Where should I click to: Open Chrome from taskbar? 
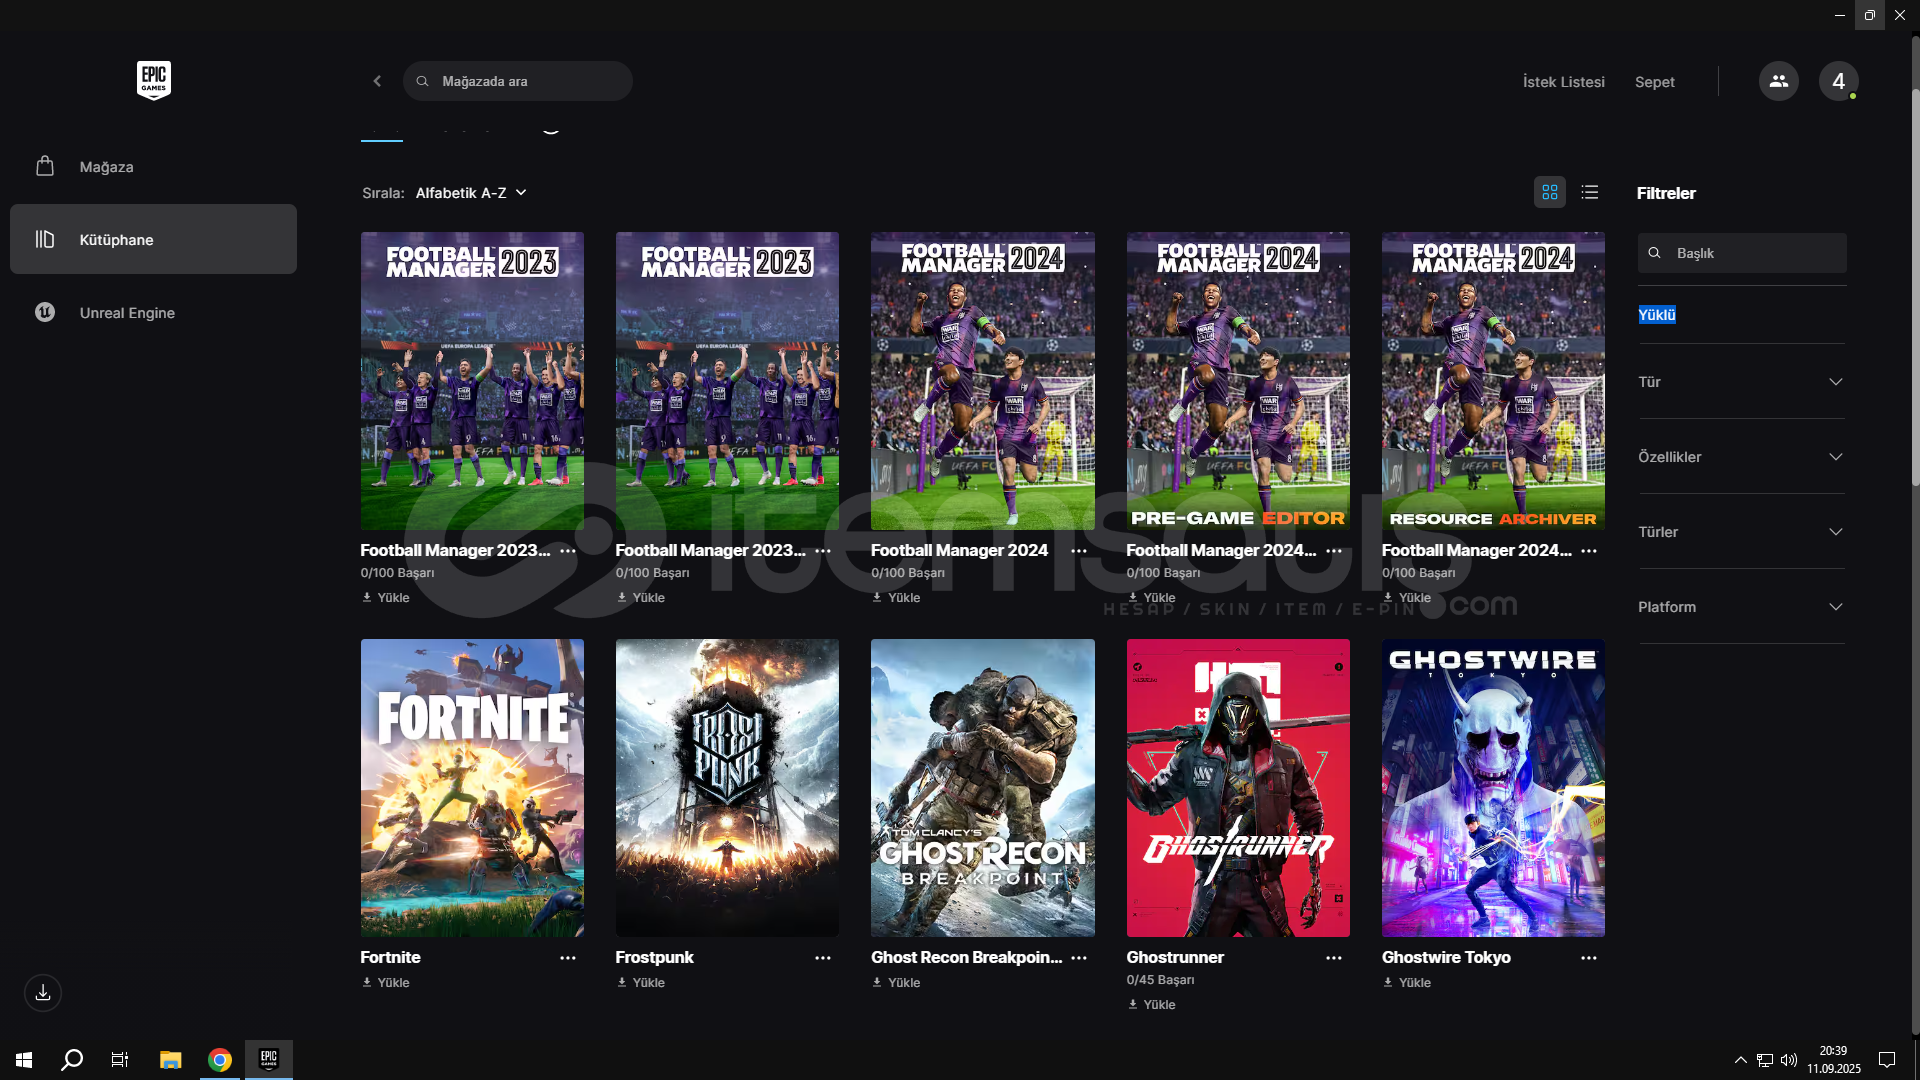(x=220, y=1059)
